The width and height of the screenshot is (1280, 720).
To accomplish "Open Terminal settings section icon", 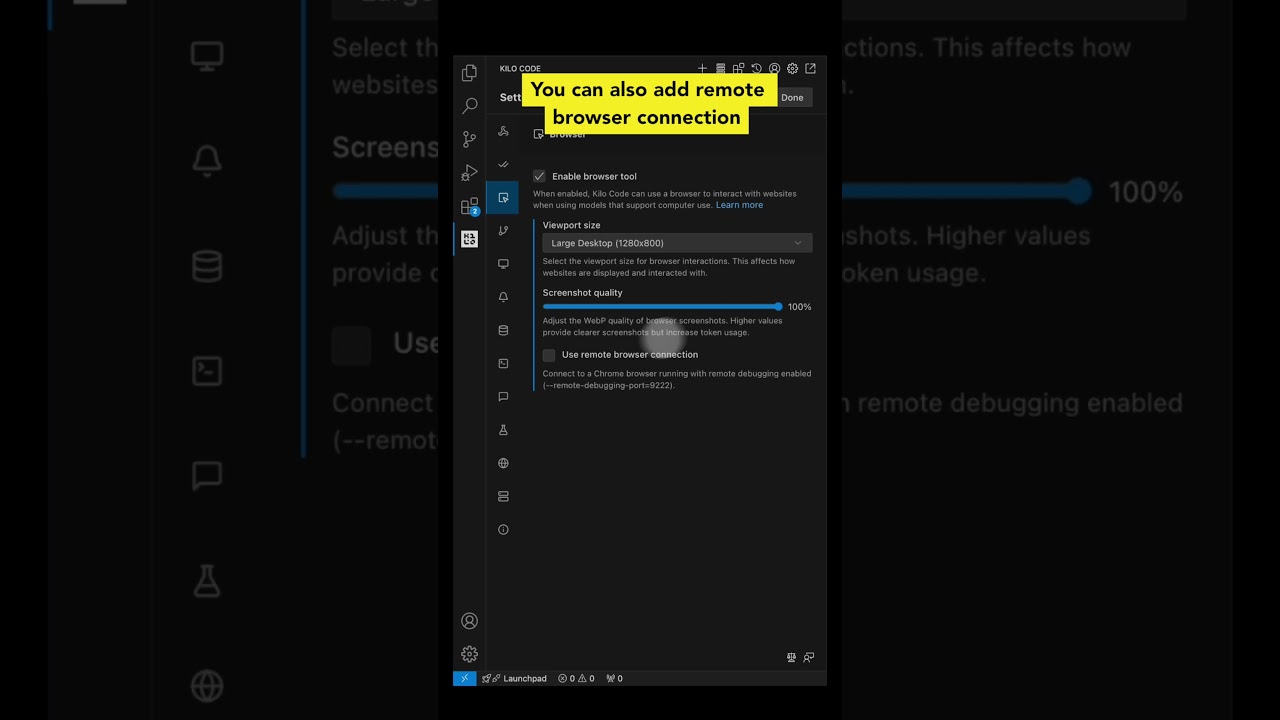I will click(503, 363).
